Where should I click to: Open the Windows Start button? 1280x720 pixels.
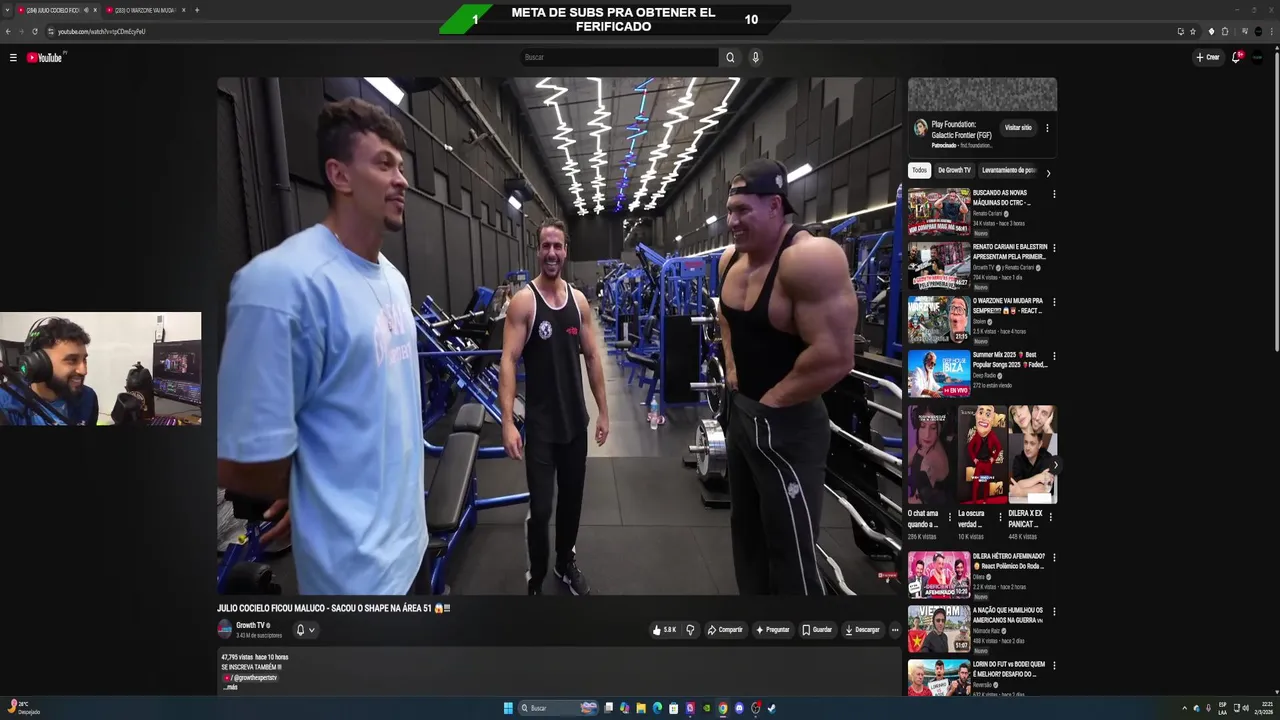[x=508, y=708]
